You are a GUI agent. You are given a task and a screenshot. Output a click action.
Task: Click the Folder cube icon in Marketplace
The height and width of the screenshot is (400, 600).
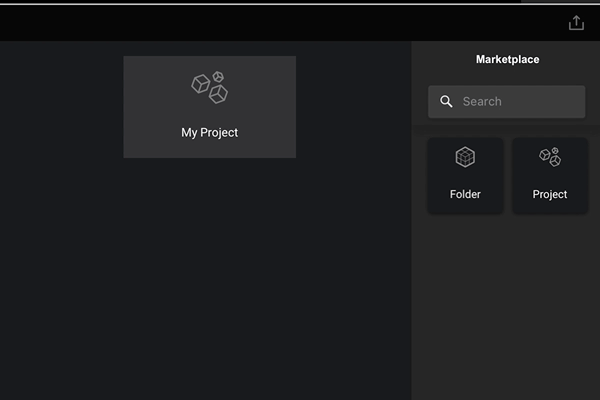(465, 157)
